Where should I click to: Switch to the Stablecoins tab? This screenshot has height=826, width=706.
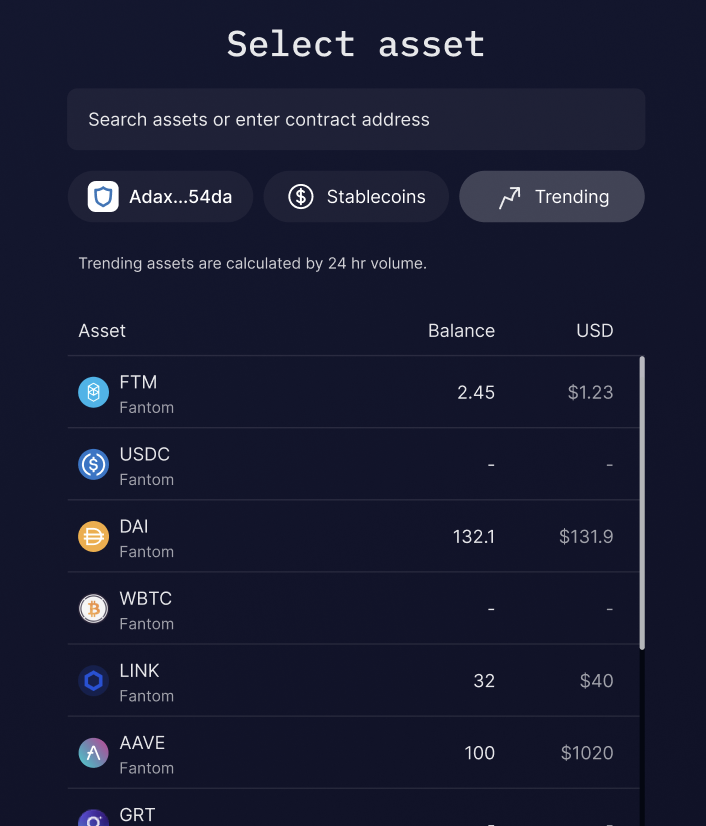356,196
